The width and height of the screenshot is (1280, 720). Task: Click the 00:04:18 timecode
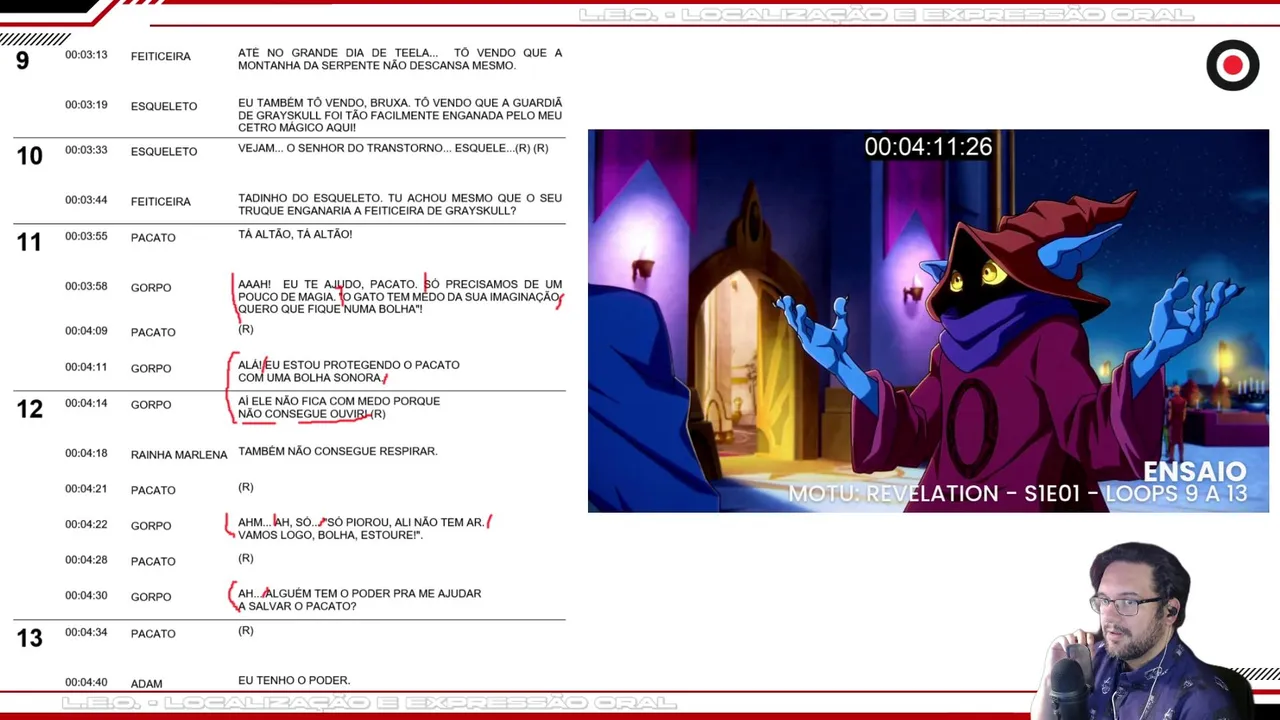click(86, 453)
